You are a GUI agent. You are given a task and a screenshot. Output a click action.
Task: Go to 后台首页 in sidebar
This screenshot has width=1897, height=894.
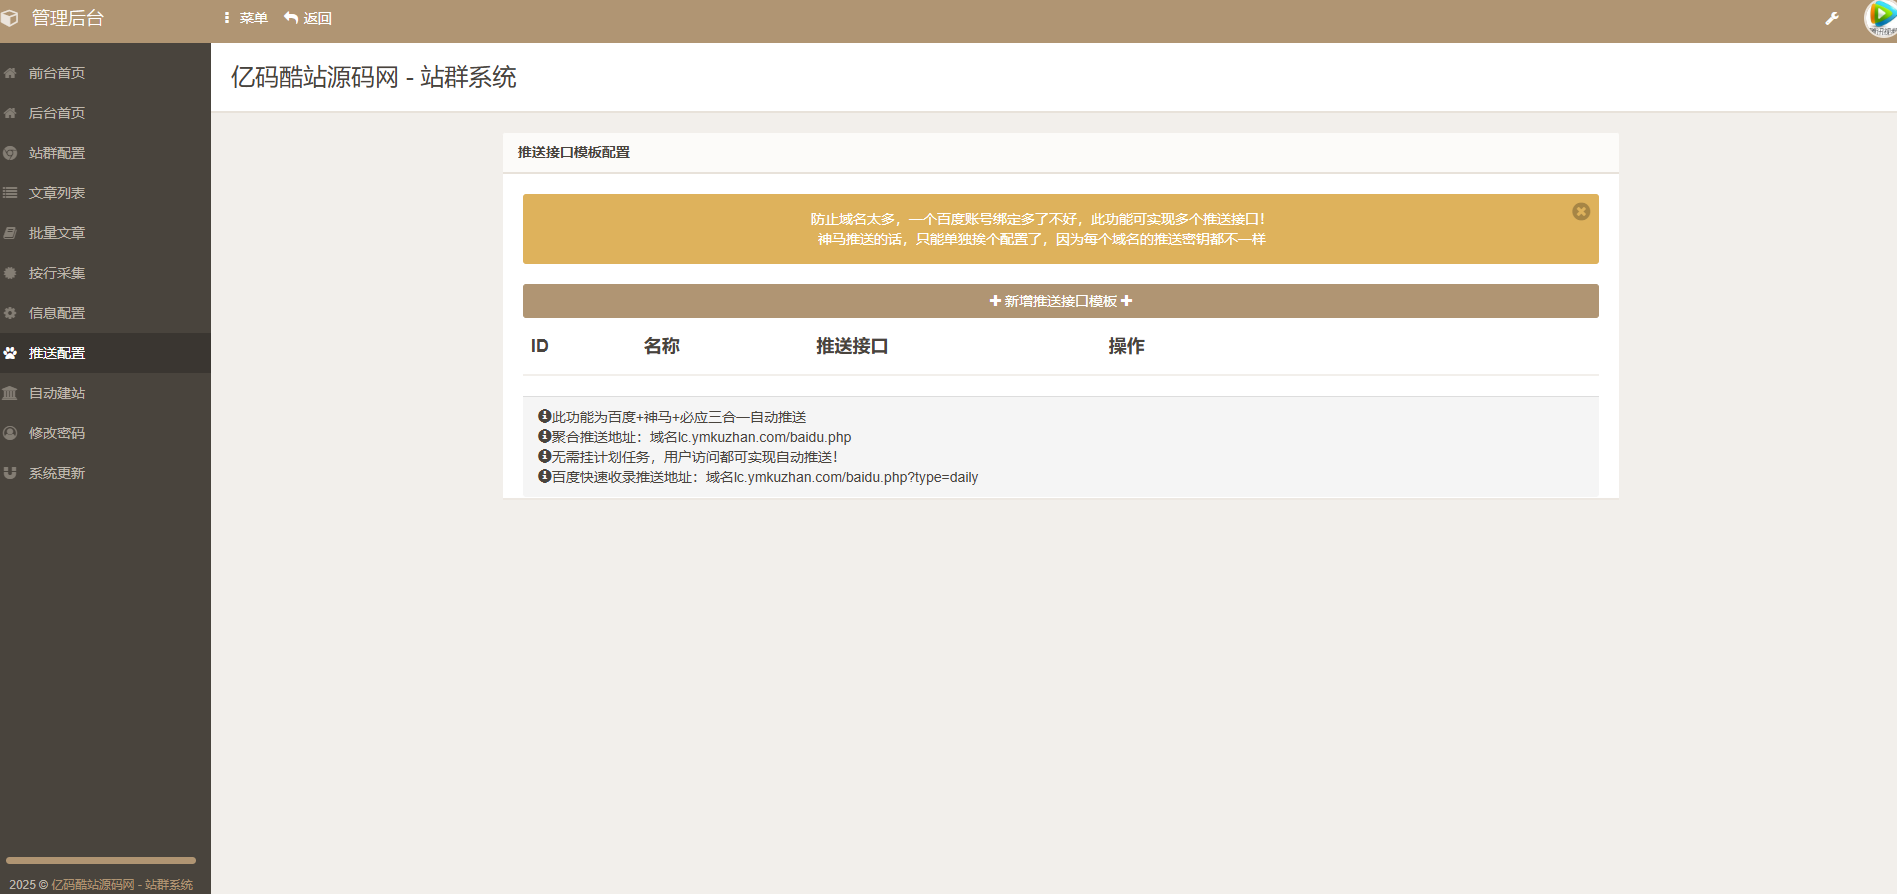[x=57, y=113]
